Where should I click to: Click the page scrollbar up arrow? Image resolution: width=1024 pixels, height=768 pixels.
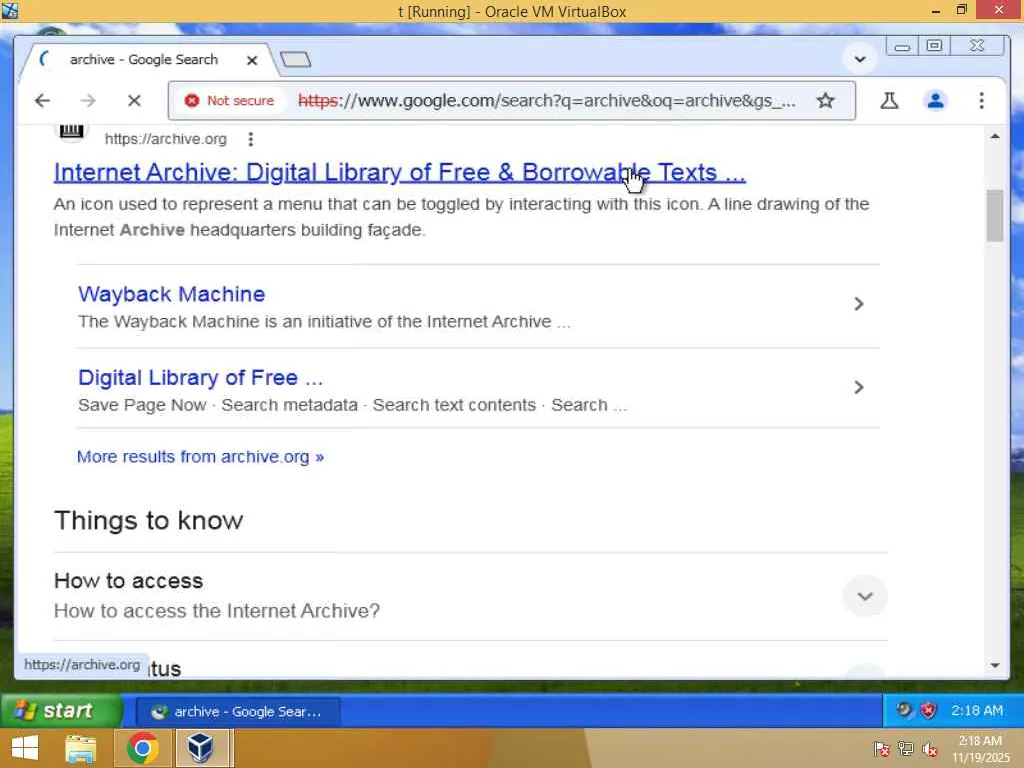pyautogui.click(x=995, y=136)
